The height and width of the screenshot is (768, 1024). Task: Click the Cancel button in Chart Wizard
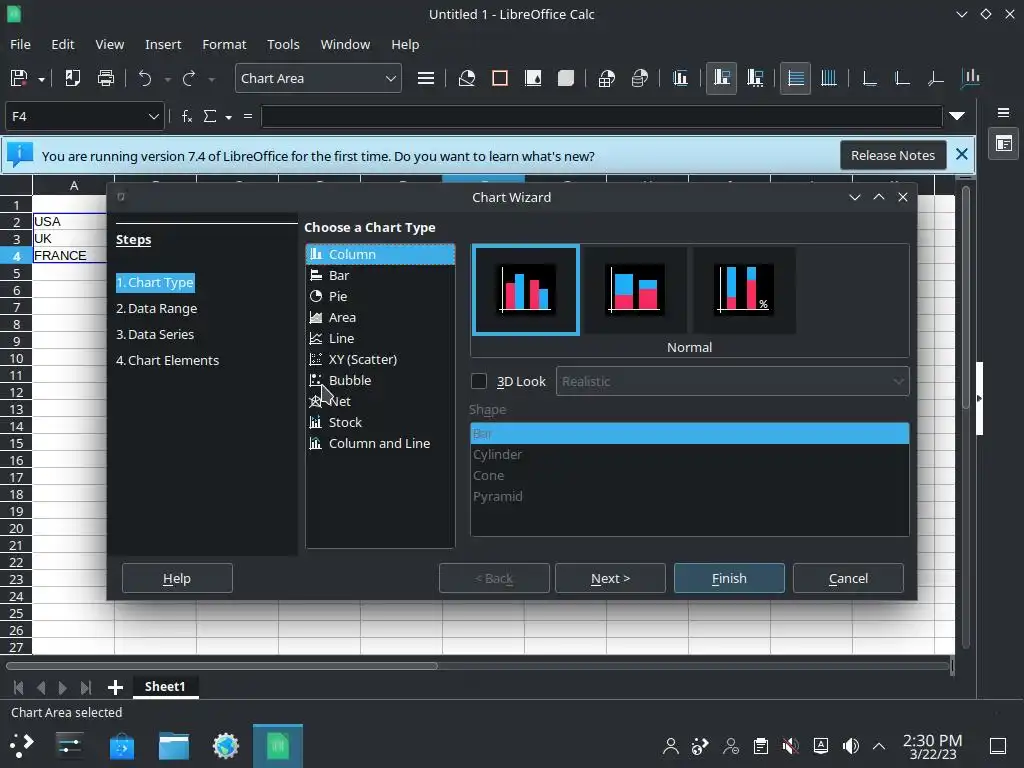point(848,579)
